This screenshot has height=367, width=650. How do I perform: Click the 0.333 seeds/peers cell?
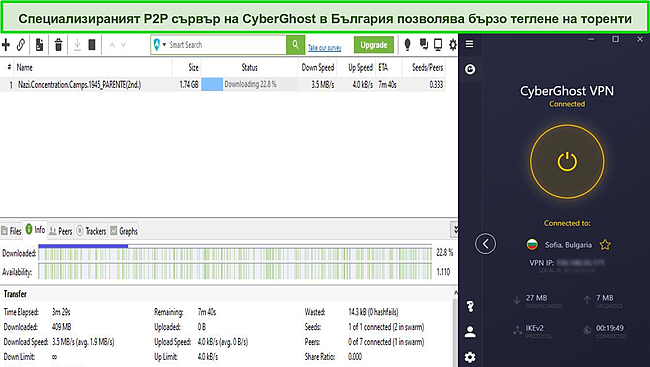pos(436,85)
